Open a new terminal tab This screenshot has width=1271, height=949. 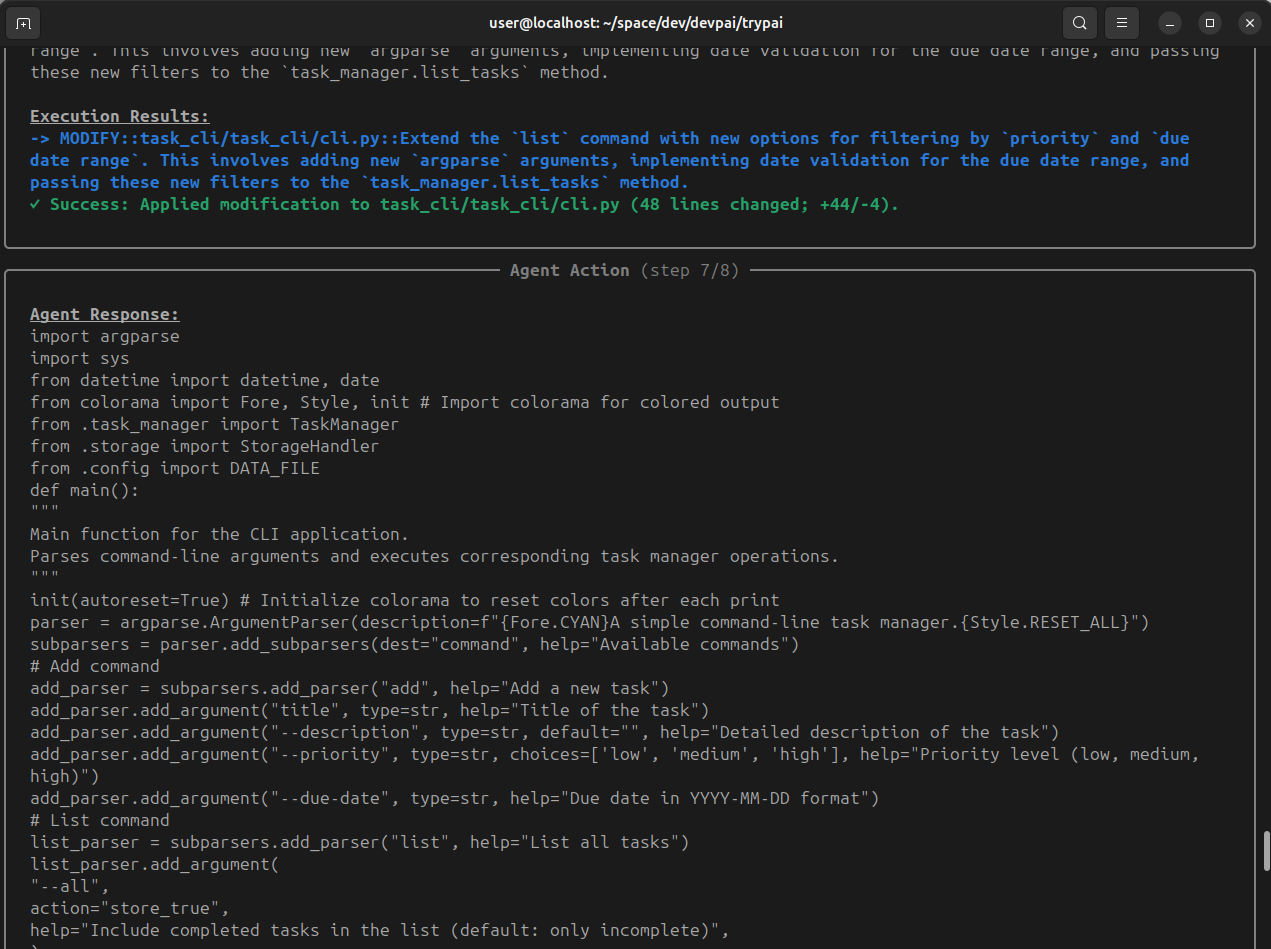coord(24,22)
